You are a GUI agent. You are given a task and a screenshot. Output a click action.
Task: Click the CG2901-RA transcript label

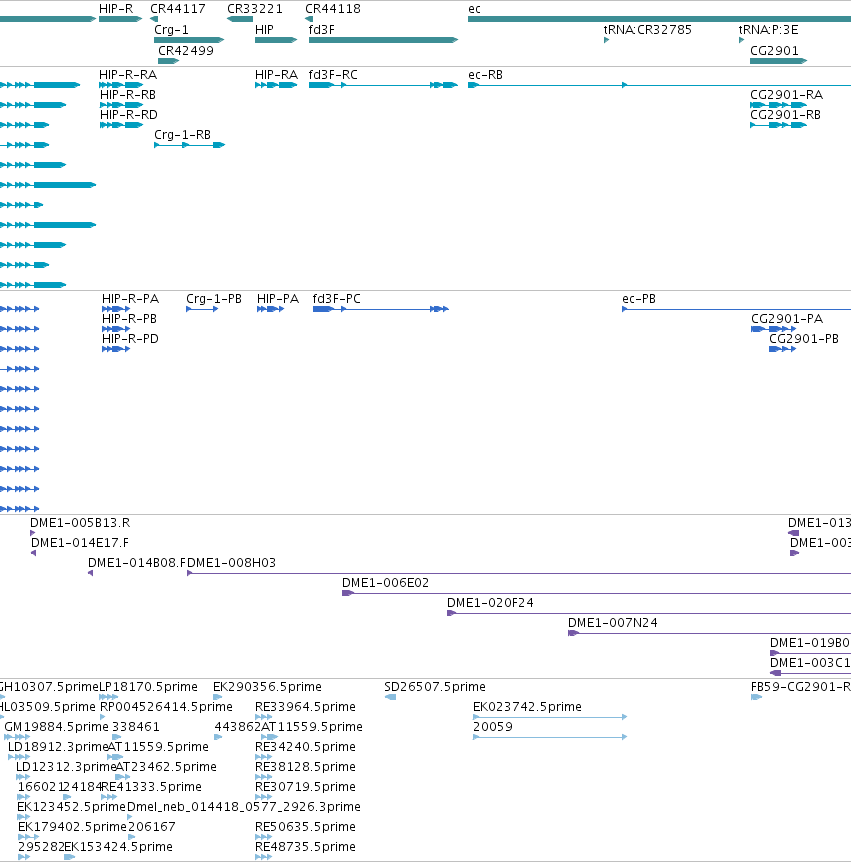click(787, 95)
